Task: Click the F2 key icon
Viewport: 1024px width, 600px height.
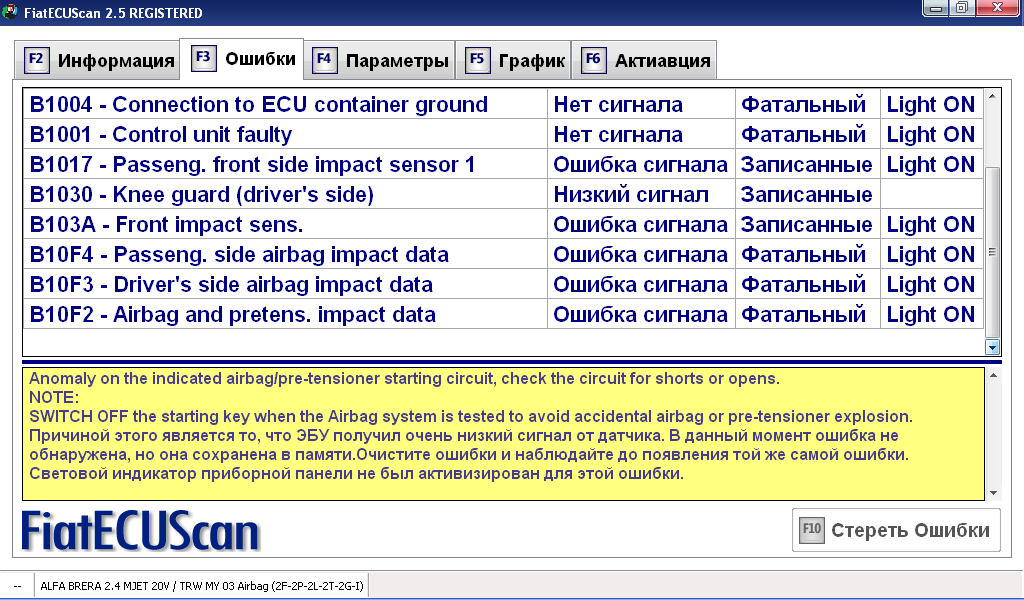Action: tap(36, 60)
